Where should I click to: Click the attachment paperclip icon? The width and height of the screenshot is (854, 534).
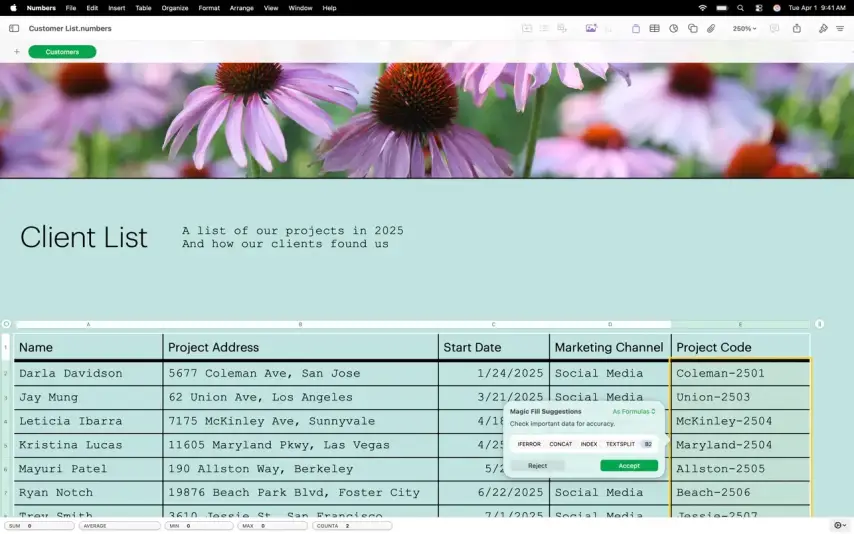click(x=711, y=29)
